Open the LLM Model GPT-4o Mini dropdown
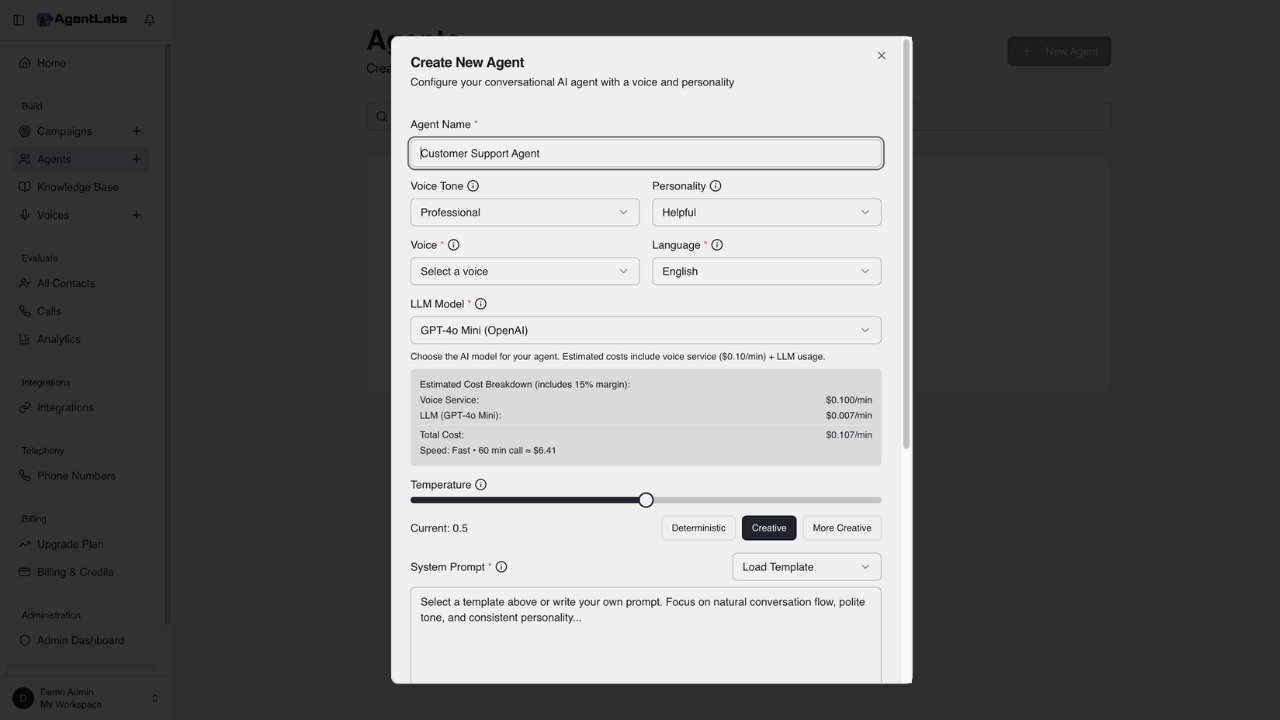1280x720 pixels. point(646,330)
